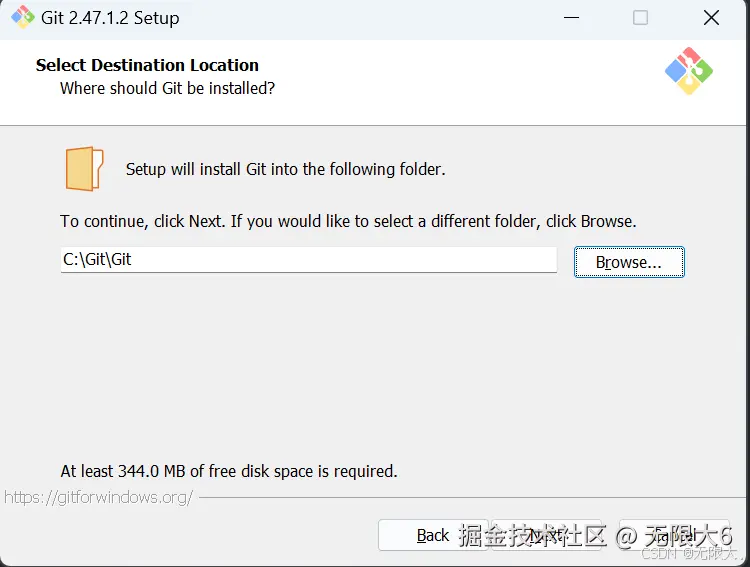750x567 pixels.
Task: Click the "Git 2.47.1.2 Setup" title text
Action: [x=110, y=18]
